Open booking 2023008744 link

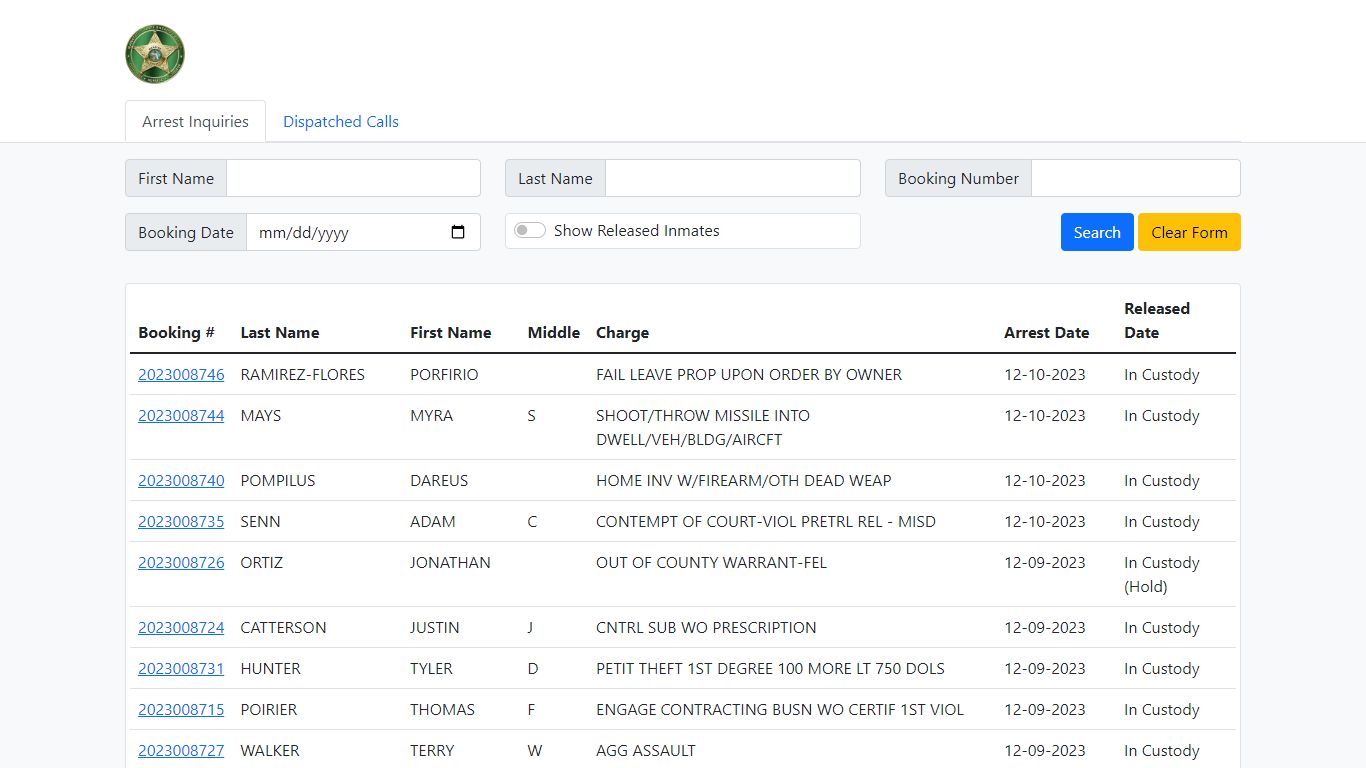(x=181, y=416)
